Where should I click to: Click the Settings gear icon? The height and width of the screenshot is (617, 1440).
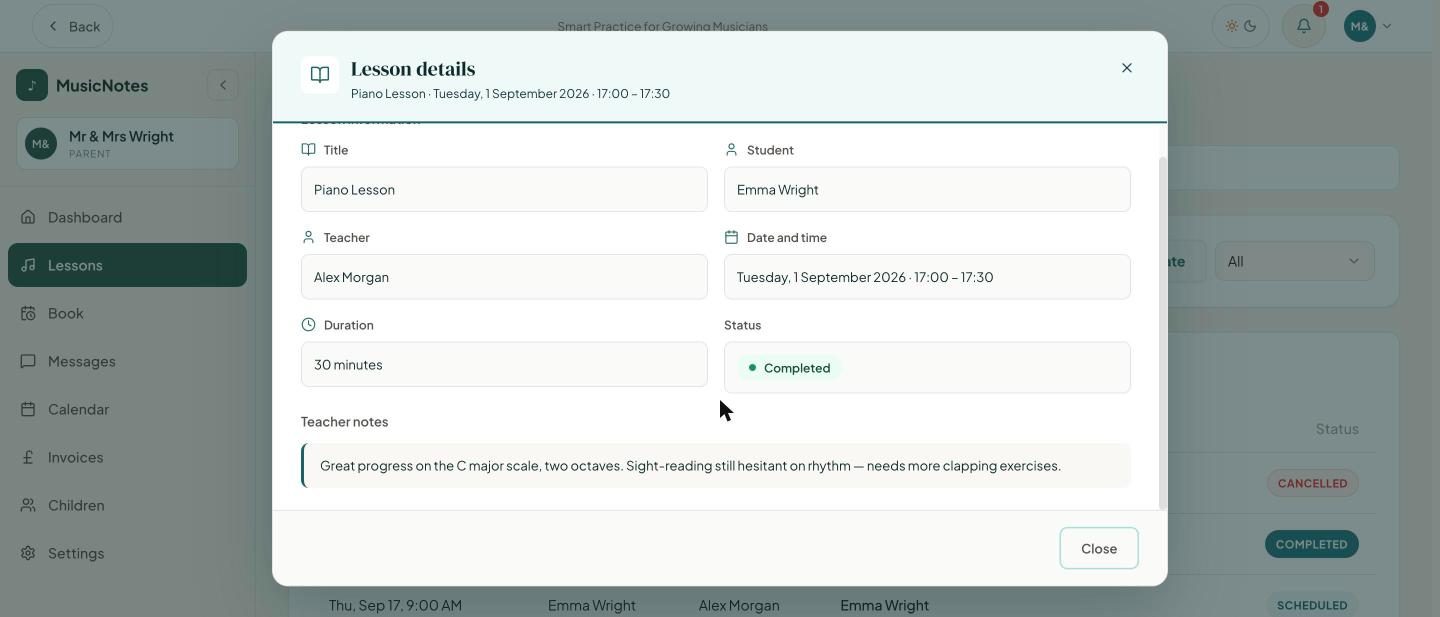click(x=28, y=553)
